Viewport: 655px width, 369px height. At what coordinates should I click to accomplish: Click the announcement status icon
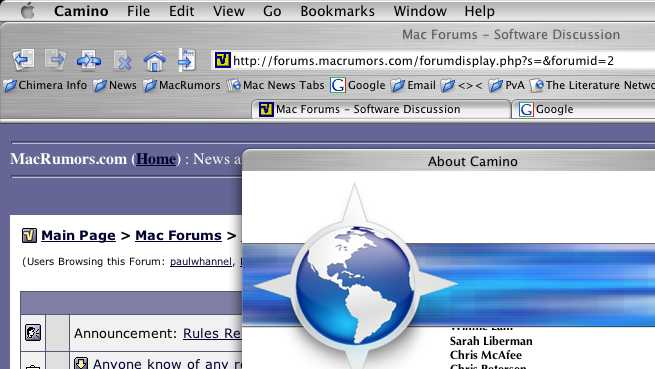[x=33, y=333]
